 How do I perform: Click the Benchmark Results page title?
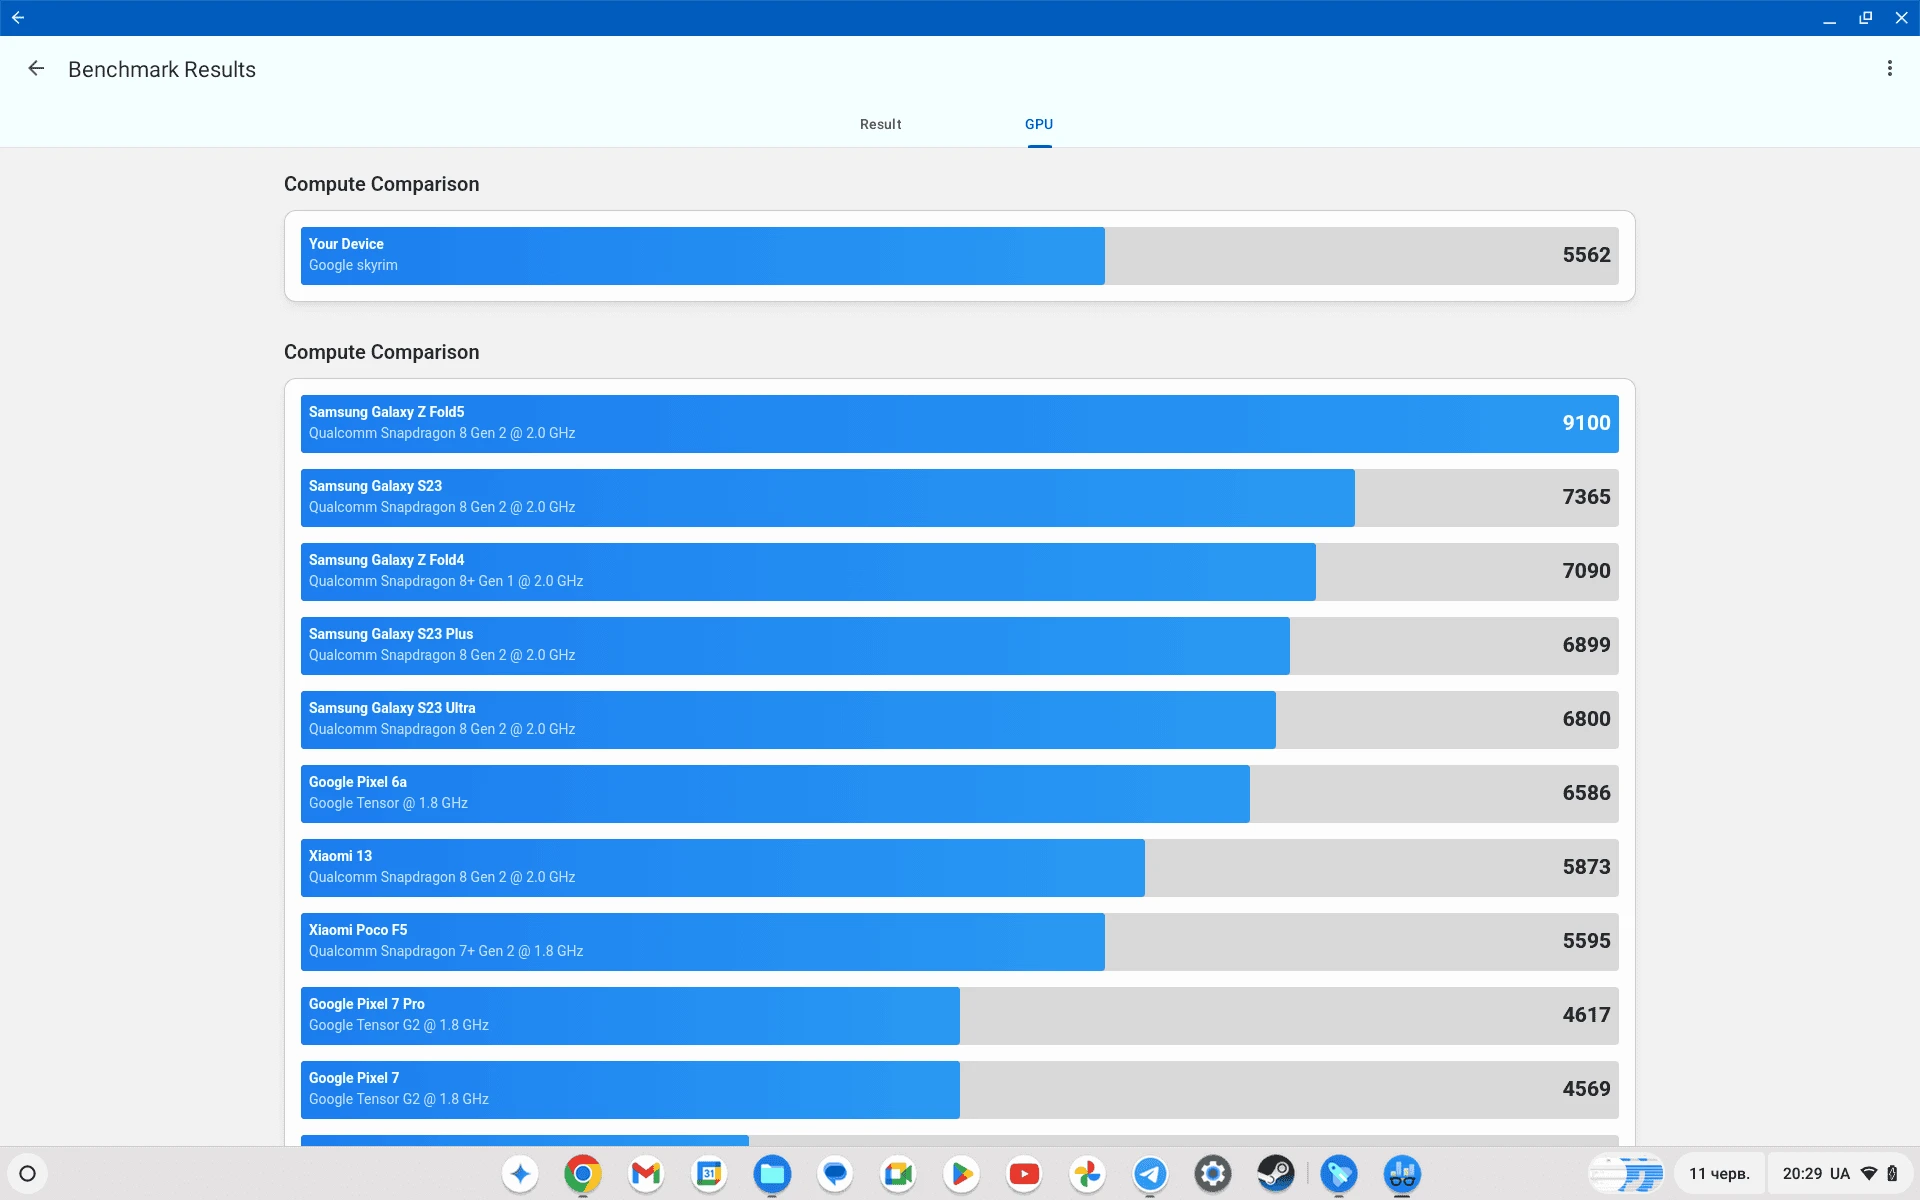point(162,69)
